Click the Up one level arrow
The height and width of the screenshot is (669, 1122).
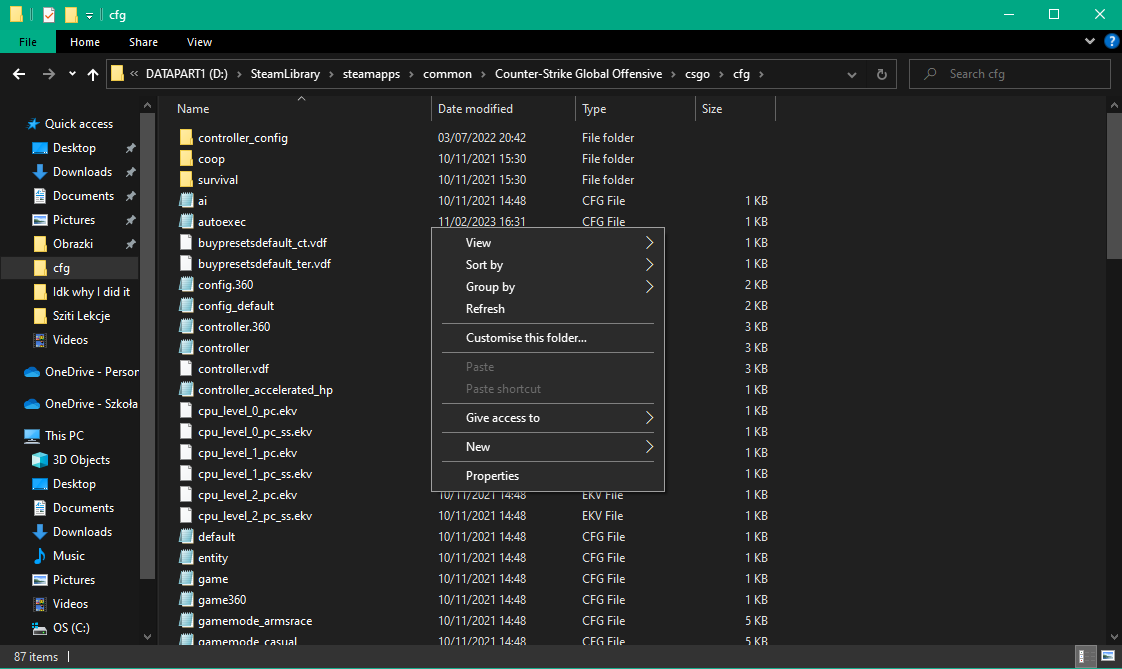93,74
